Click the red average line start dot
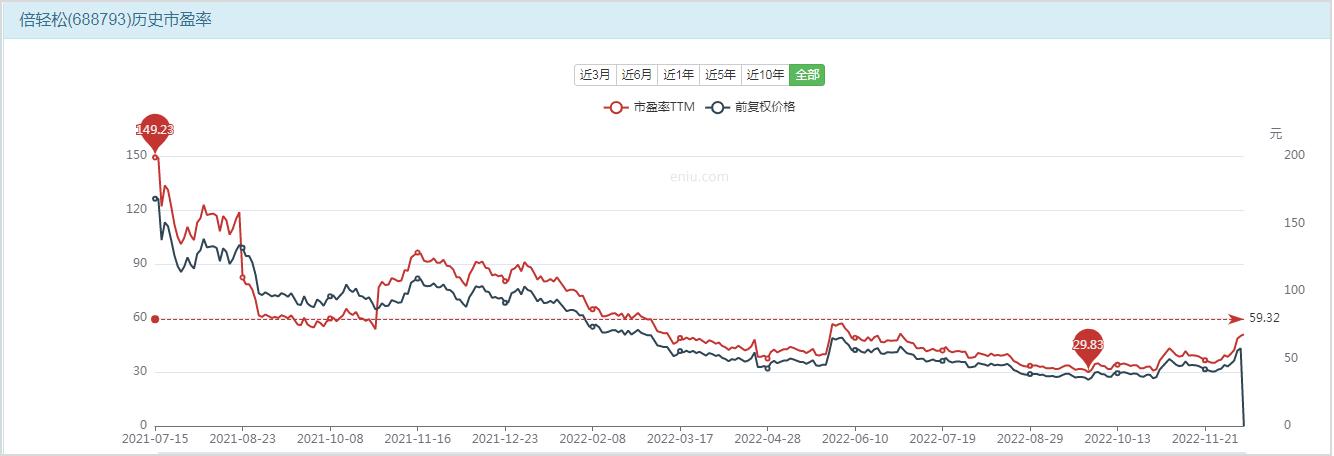The image size is (1334, 456). tap(155, 319)
